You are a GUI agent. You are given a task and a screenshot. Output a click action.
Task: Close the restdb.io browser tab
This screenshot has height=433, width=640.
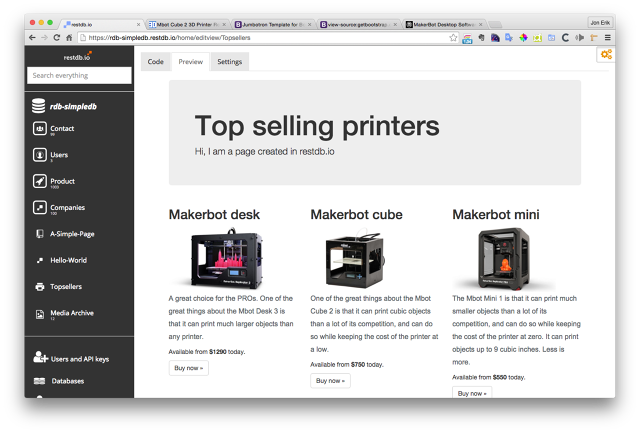point(138,24)
